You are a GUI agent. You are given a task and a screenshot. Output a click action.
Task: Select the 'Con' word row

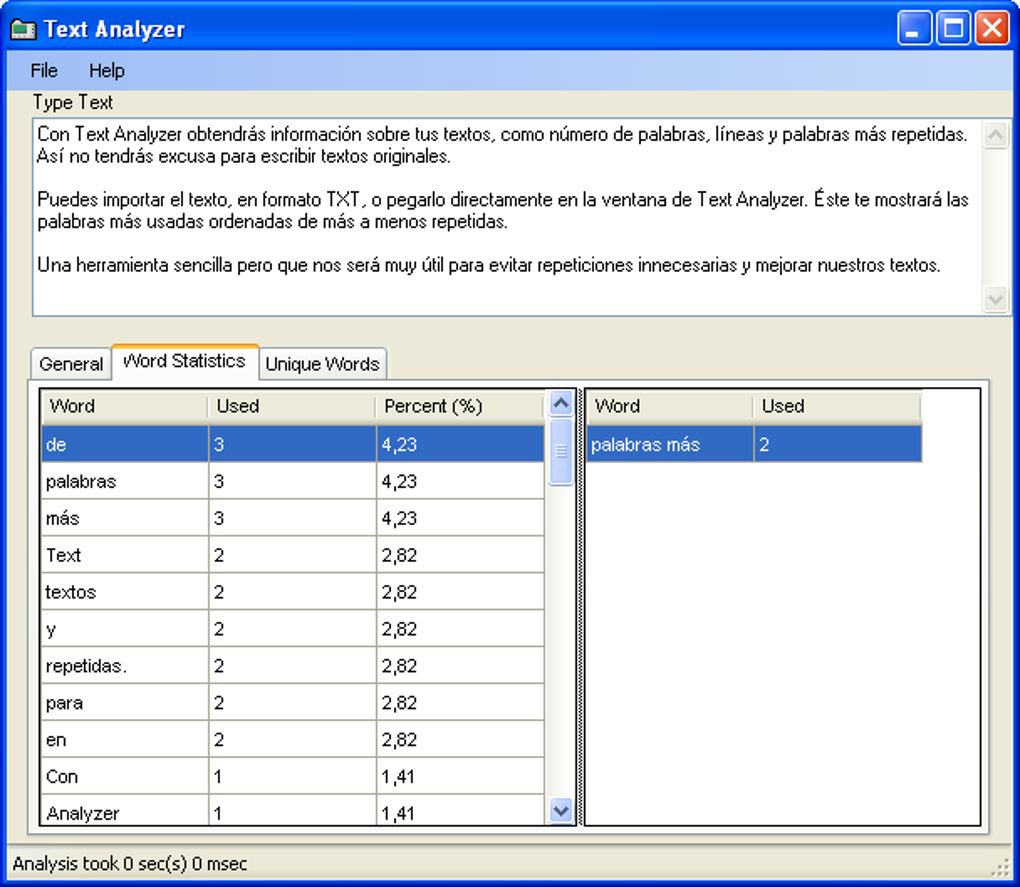click(x=293, y=776)
